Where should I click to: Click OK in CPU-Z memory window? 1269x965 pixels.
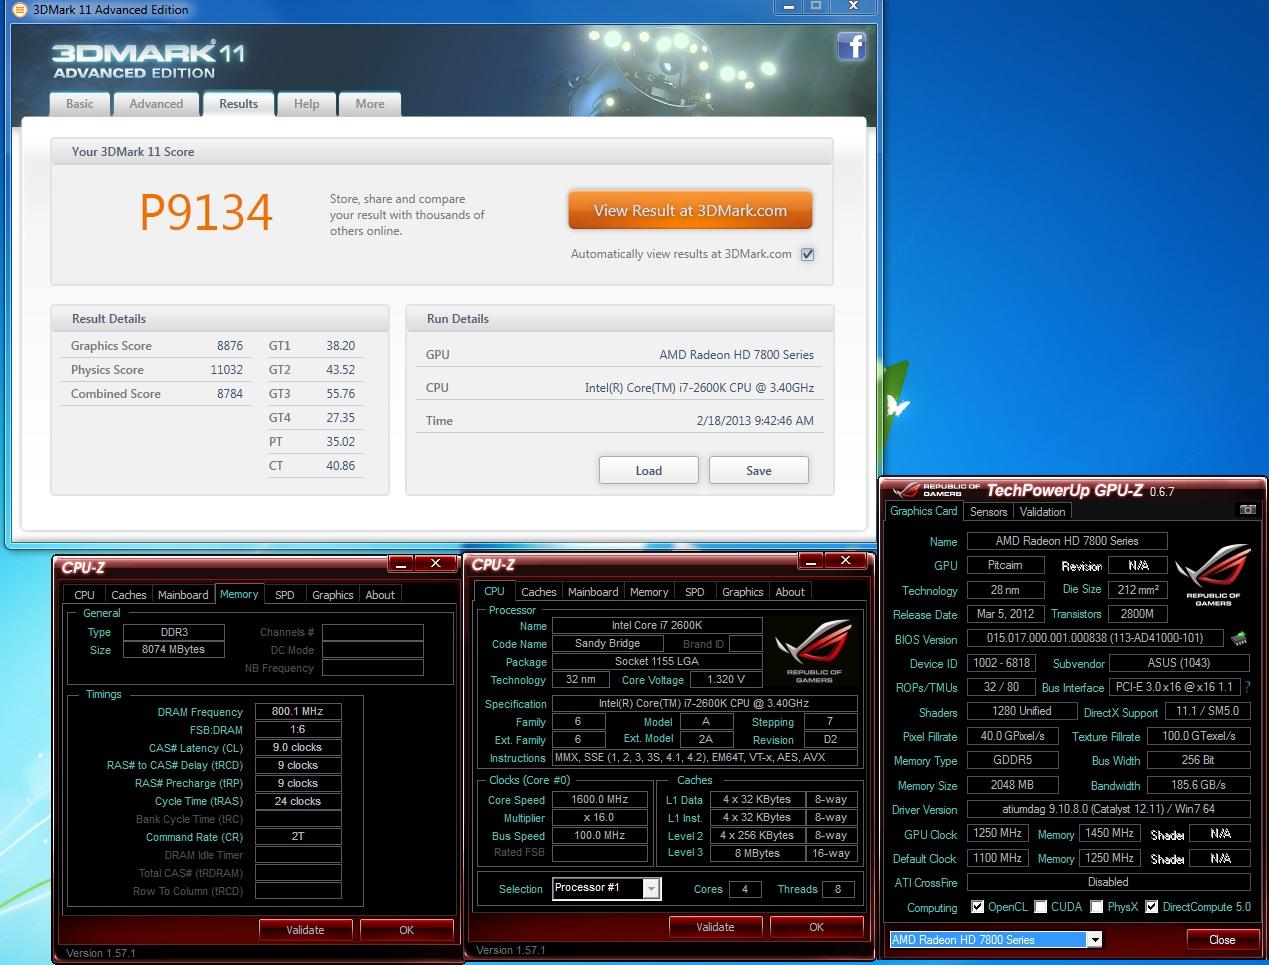coord(406,930)
